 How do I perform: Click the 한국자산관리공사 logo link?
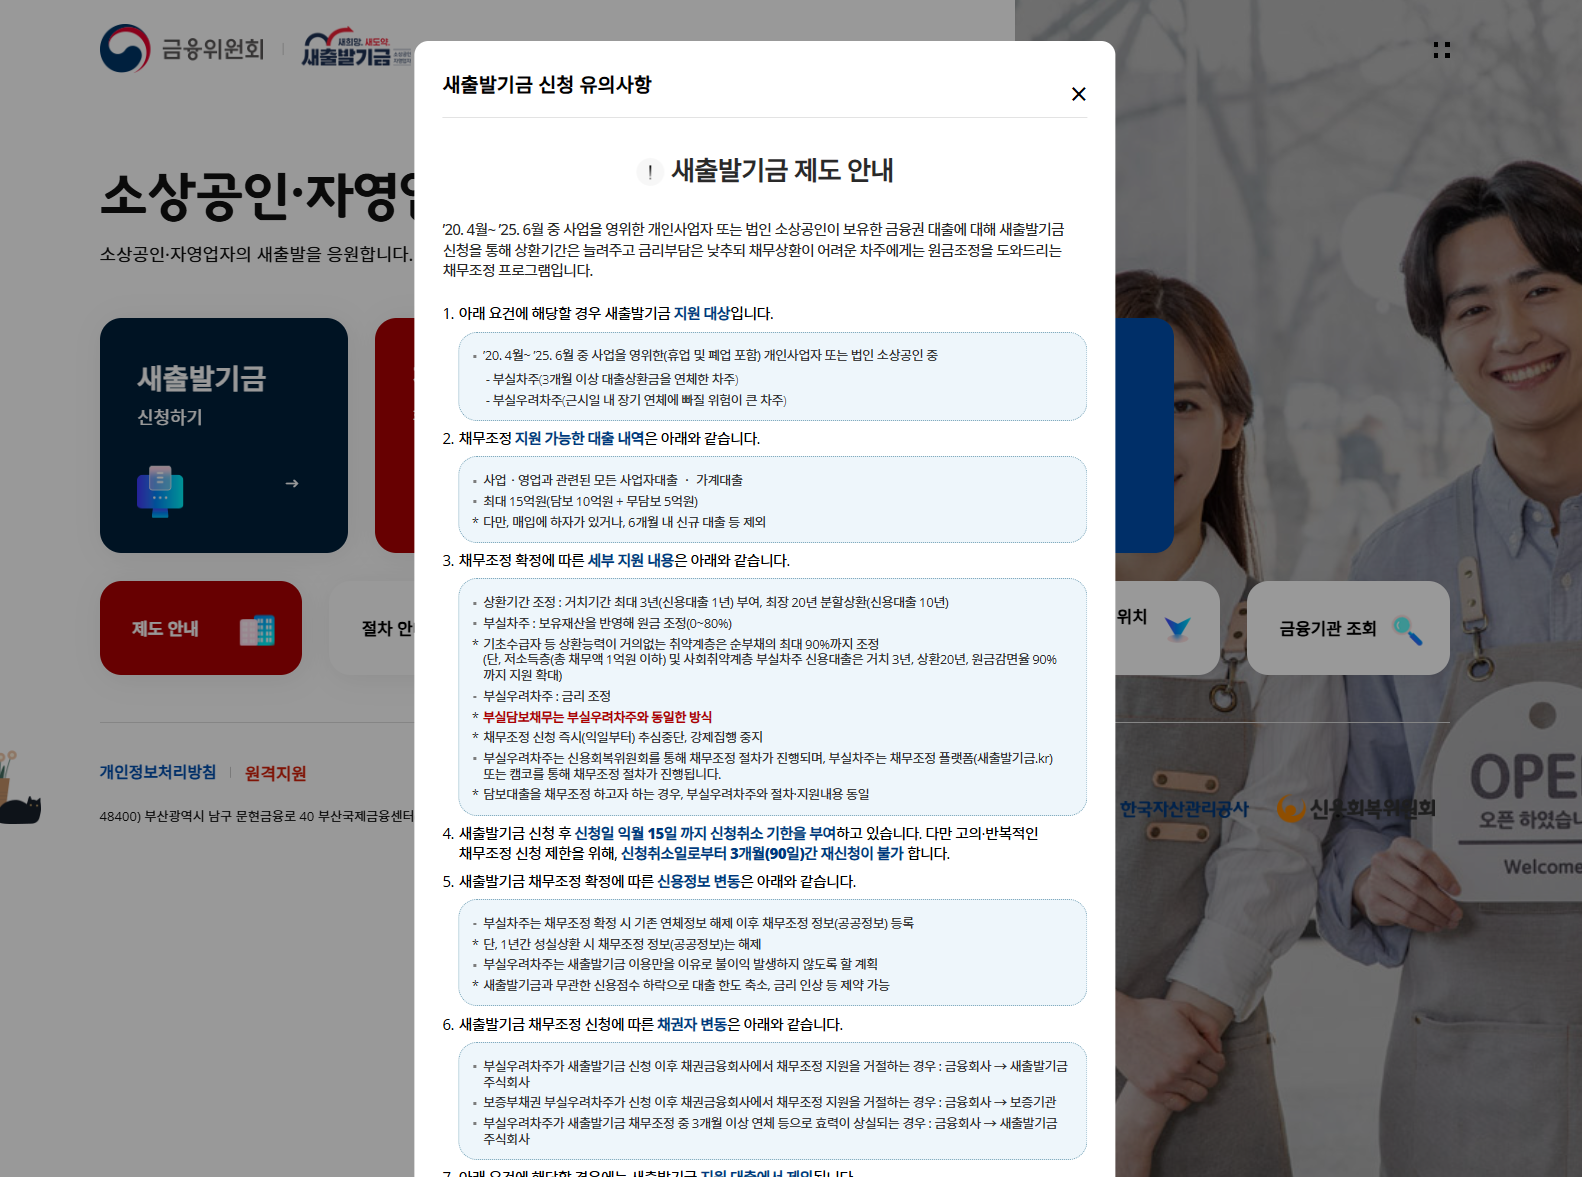coord(1184,809)
